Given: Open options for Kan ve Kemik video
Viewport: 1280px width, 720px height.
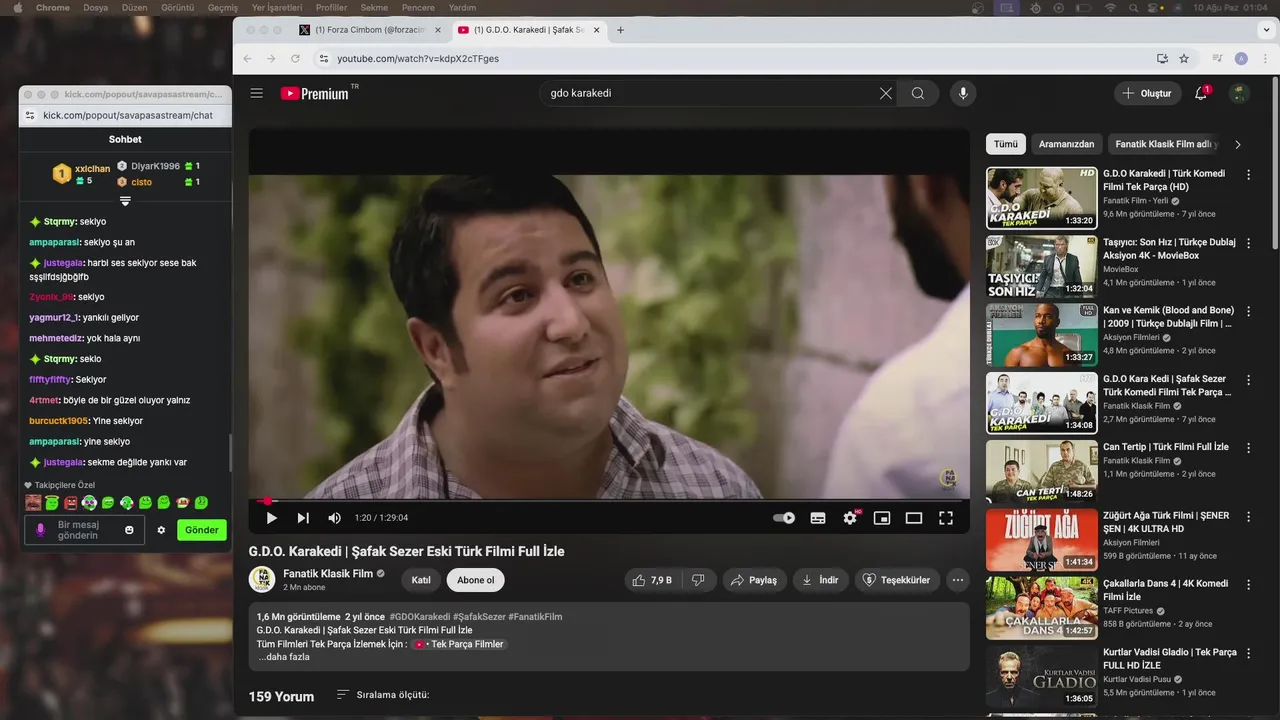Looking at the screenshot, I should (1248, 311).
